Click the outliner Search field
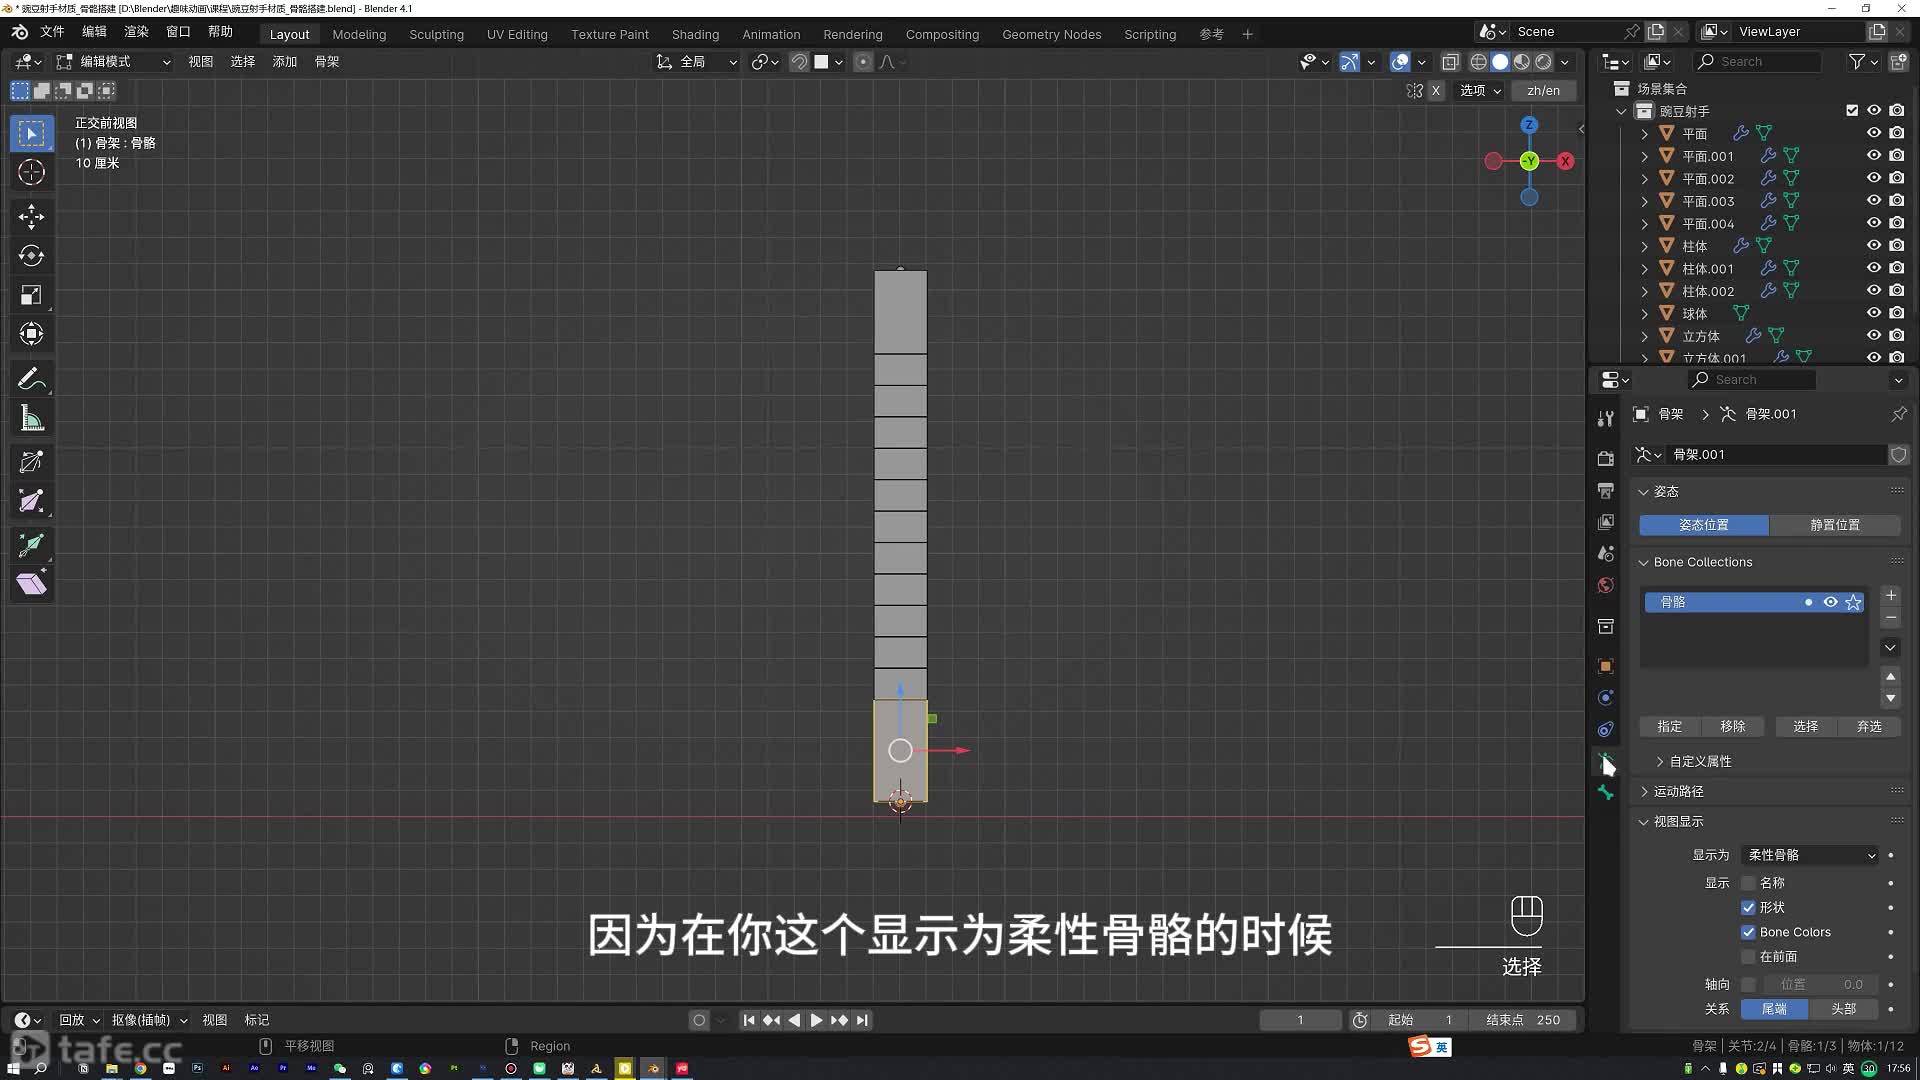This screenshot has width=1920, height=1080. [x=1758, y=62]
